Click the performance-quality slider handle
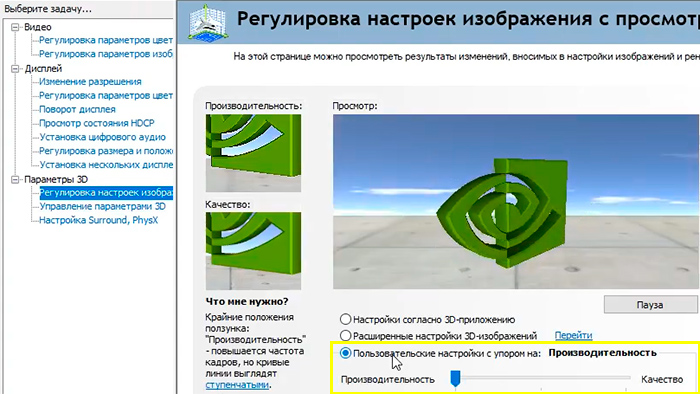Image resolution: width=700 pixels, height=394 pixels. point(455,378)
